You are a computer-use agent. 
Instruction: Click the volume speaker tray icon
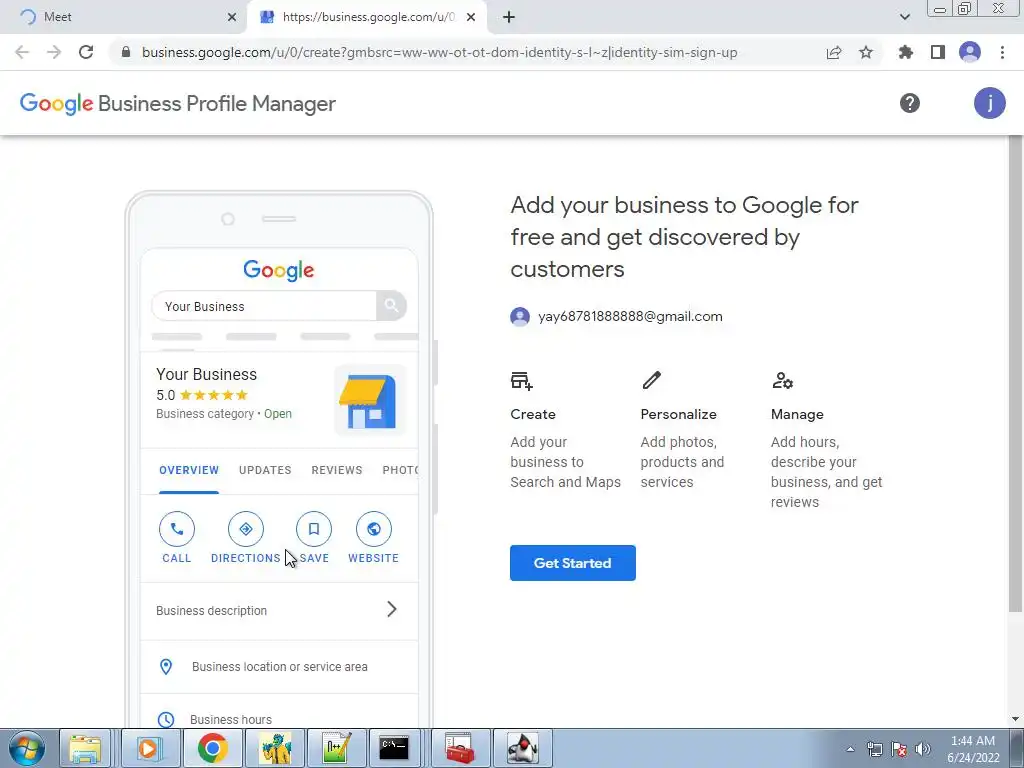(922, 749)
